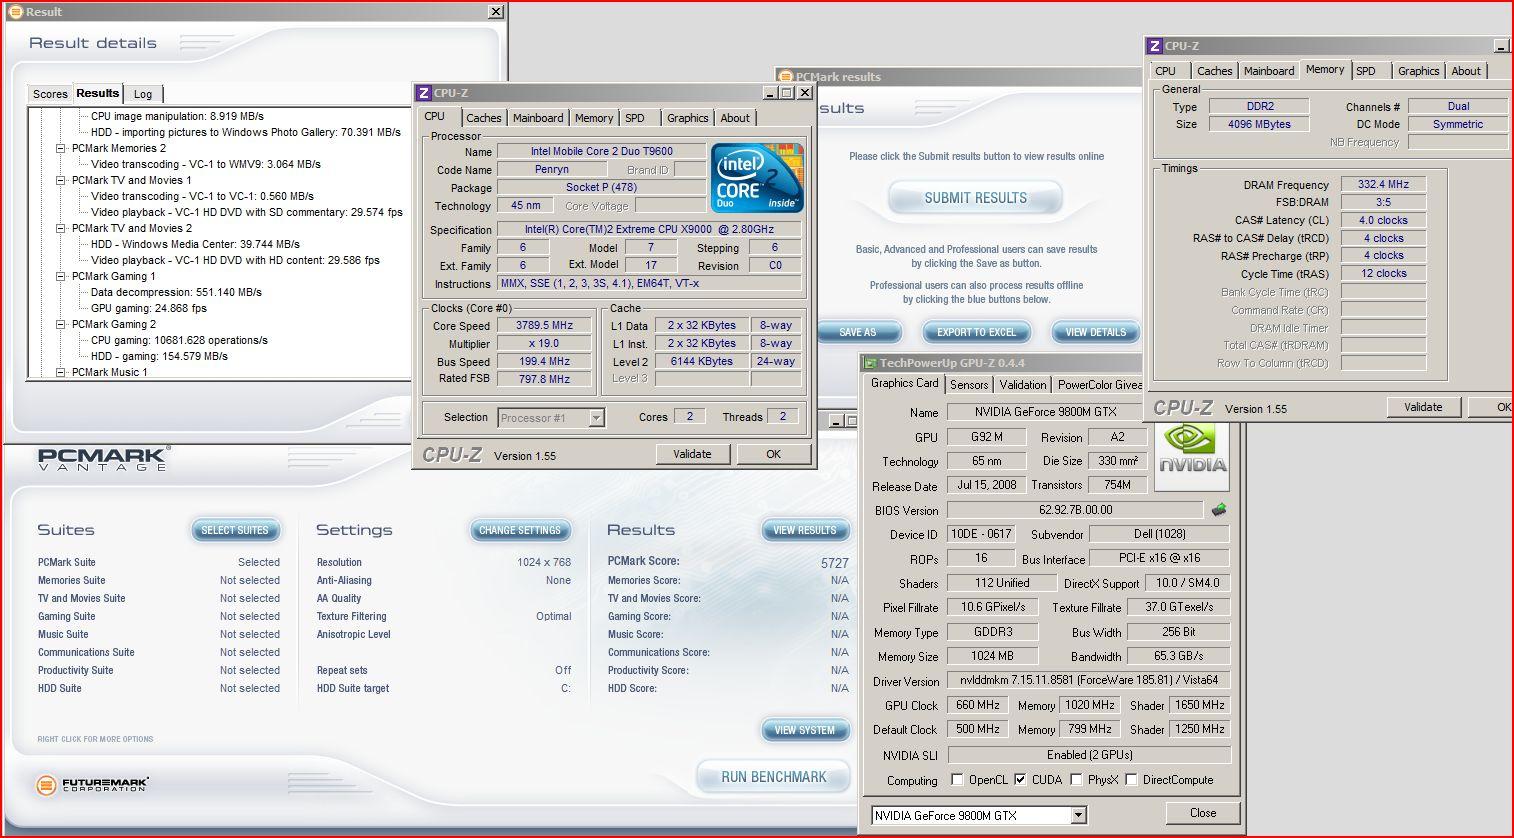
Task: Collapse the PCMark Gaming 2 tree node
Action: click(x=60, y=324)
